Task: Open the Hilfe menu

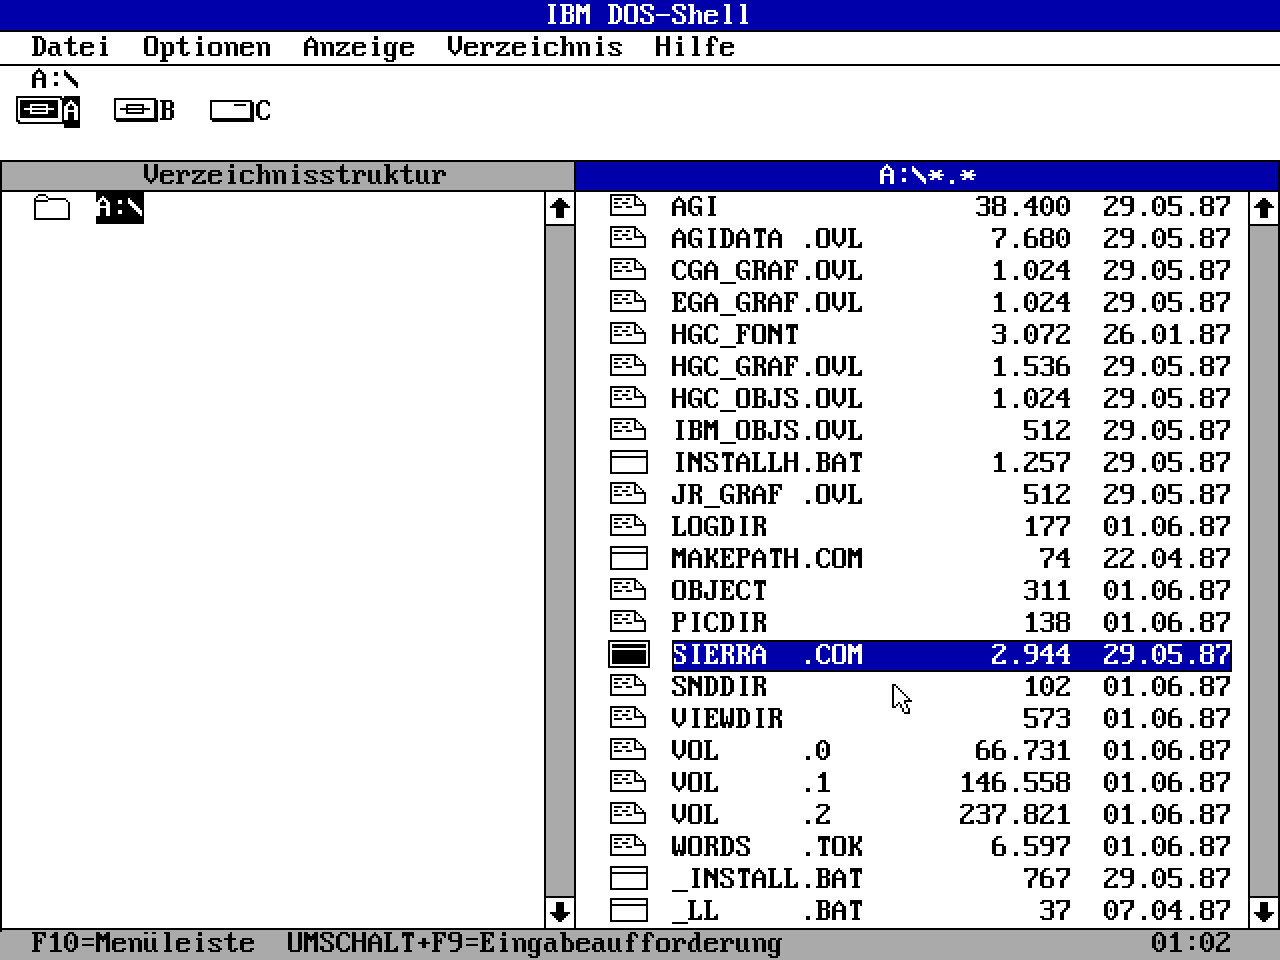Action: (x=694, y=47)
